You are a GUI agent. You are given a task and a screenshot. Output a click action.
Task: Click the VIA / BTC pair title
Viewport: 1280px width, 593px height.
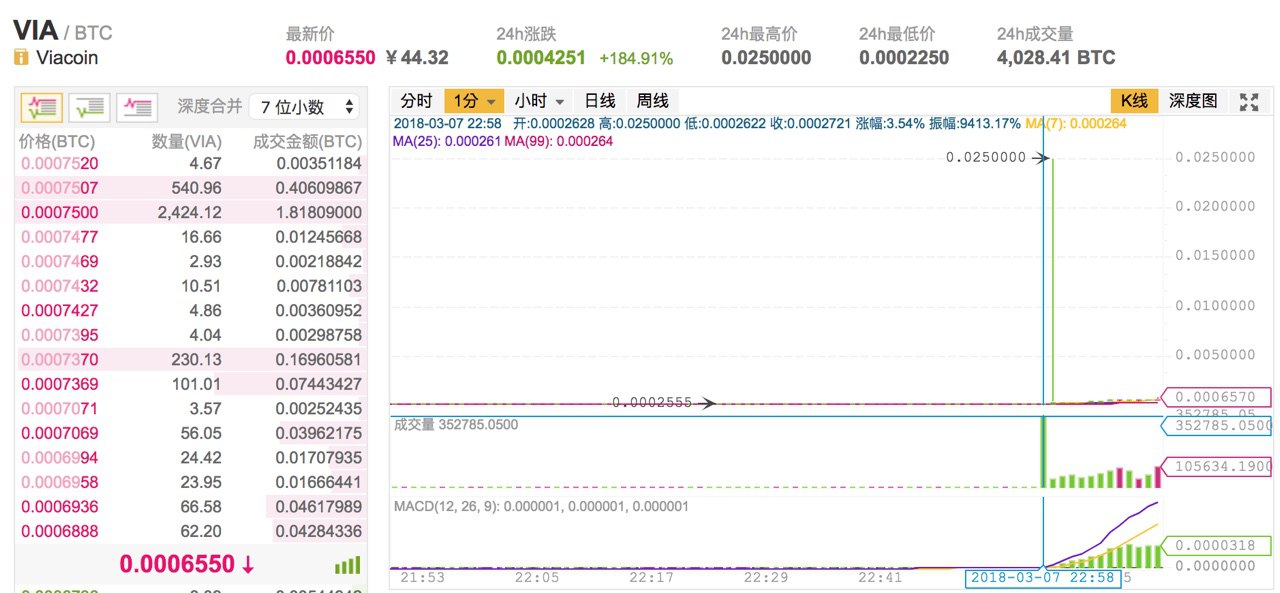[x=62, y=31]
